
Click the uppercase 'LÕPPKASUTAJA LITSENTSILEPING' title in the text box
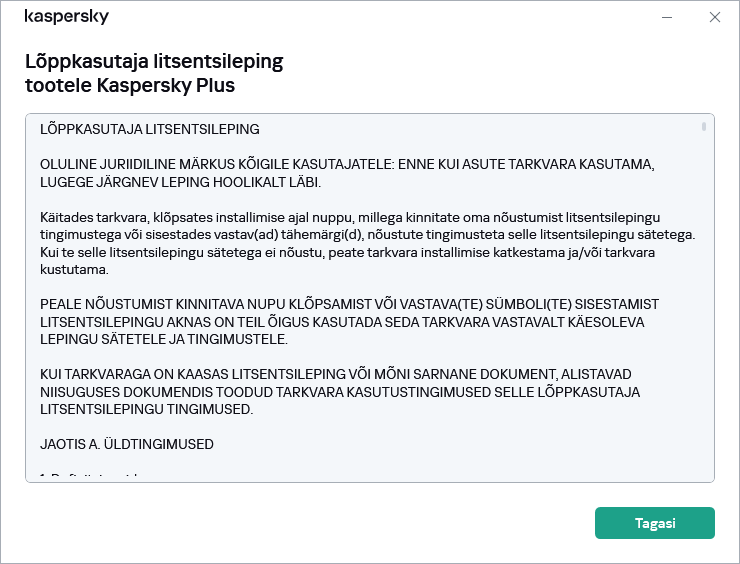pos(149,129)
